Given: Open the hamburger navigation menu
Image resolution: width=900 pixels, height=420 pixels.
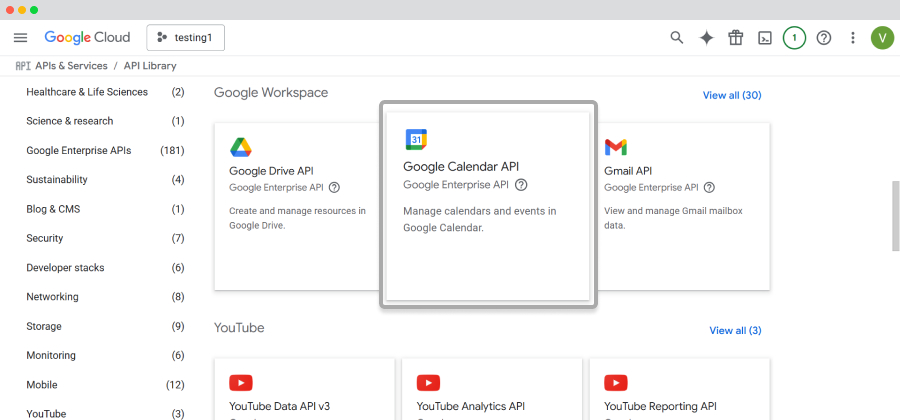Looking at the screenshot, I should pyautogui.click(x=21, y=38).
